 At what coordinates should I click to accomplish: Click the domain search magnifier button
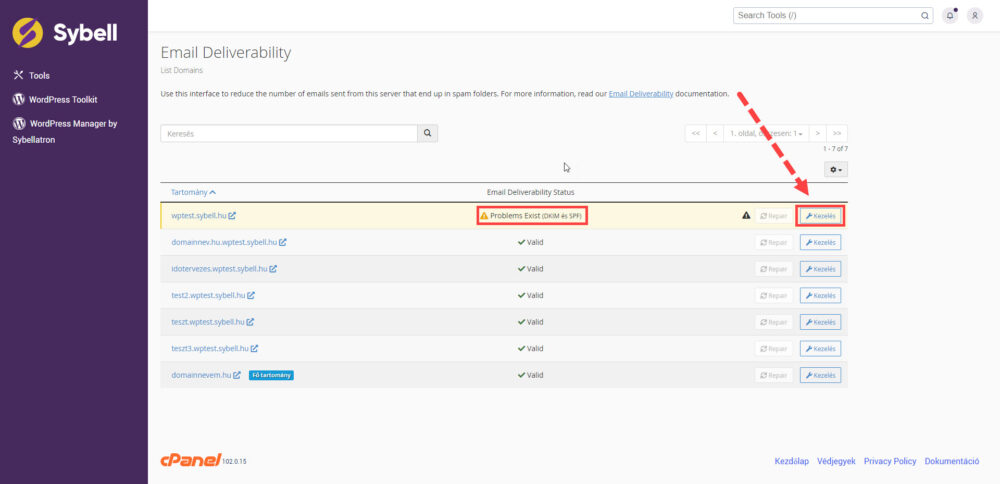(x=428, y=133)
